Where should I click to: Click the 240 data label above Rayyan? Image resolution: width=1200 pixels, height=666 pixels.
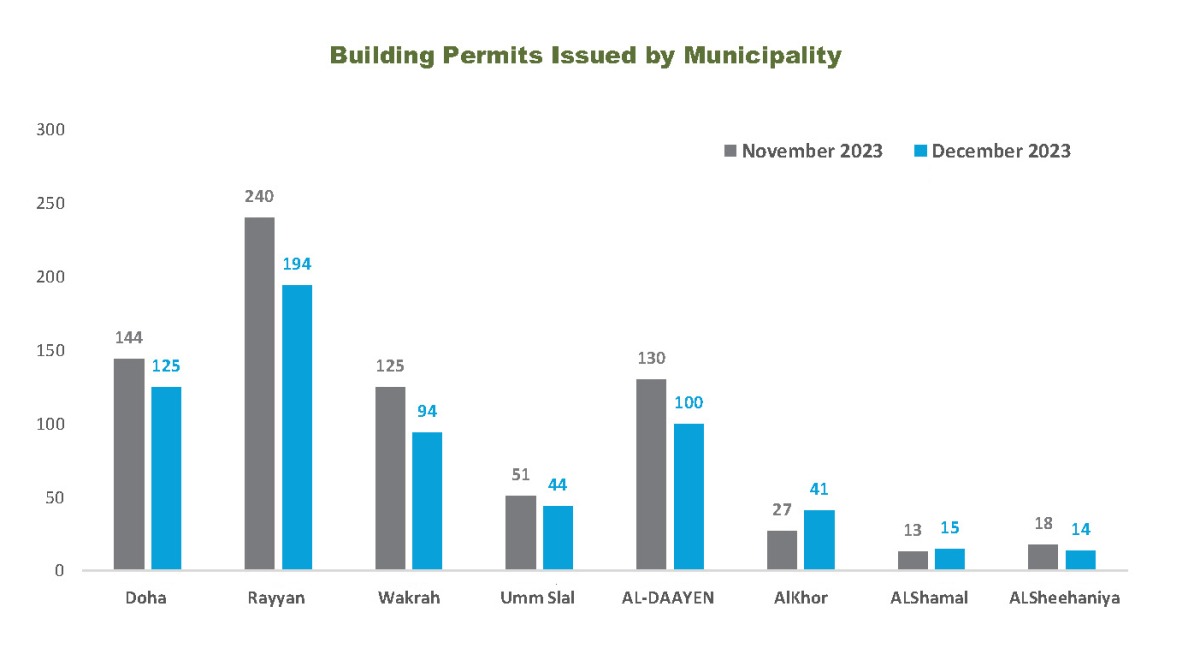tap(259, 197)
